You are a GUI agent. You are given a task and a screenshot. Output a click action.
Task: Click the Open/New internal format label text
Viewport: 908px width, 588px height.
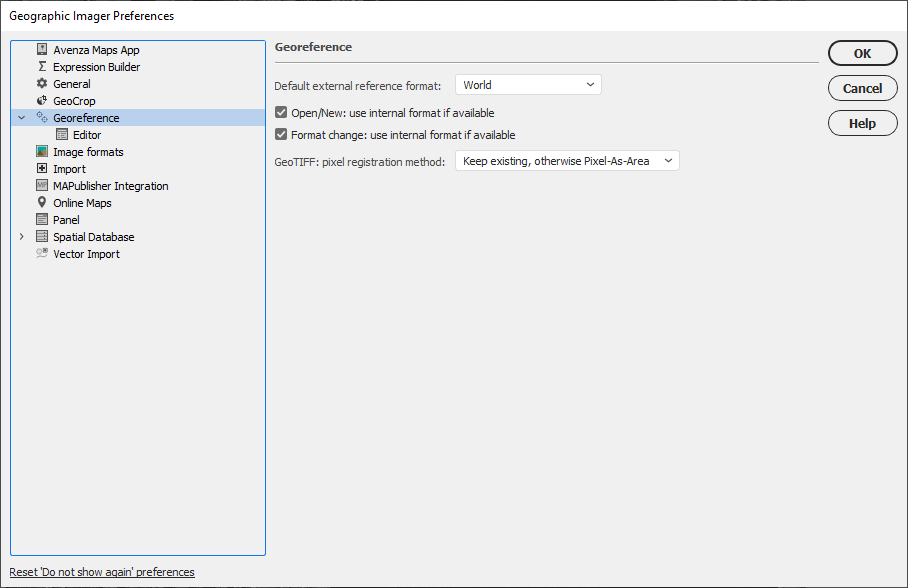point(393,113)
